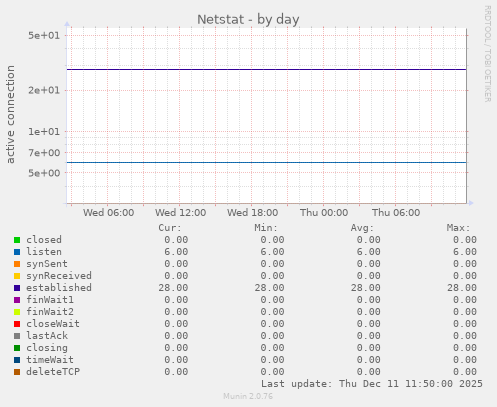Click the magenta finWait1 legend swatch
Image resolution: width=497 pixels, height=407 pixels.
pos(17,300)
